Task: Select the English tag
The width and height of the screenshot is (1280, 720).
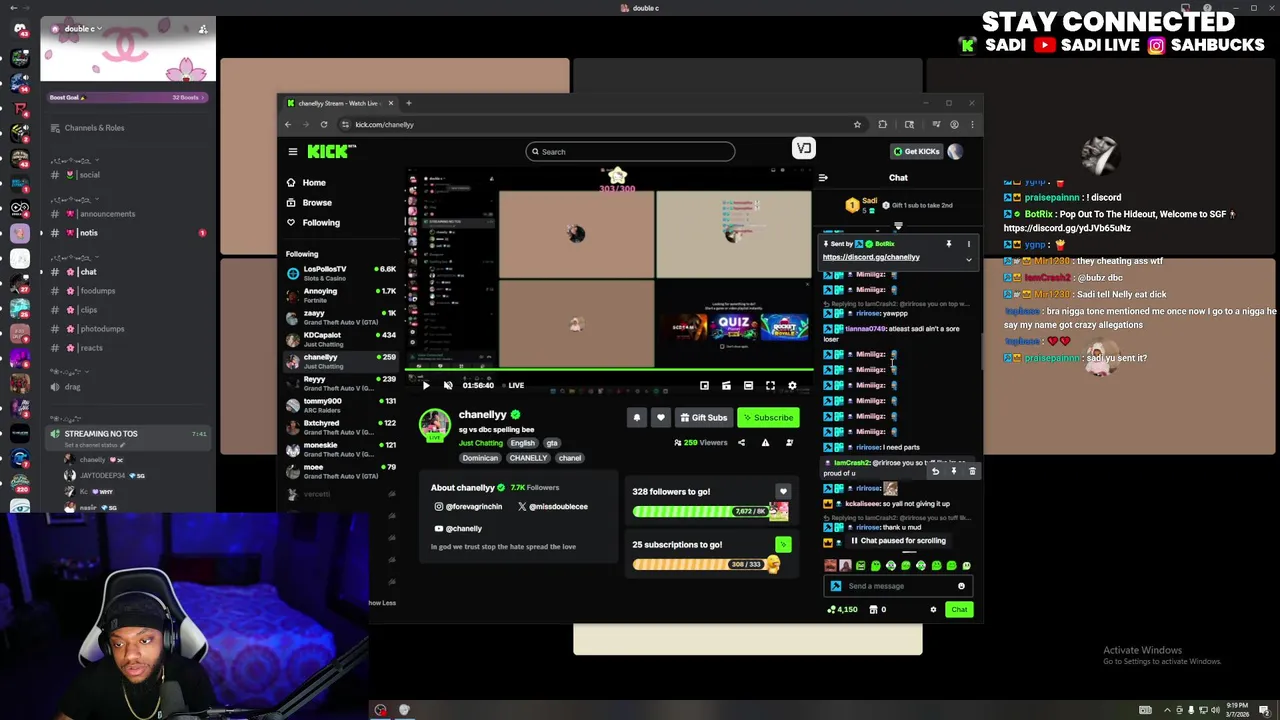Action: click(x=523, y=443)
